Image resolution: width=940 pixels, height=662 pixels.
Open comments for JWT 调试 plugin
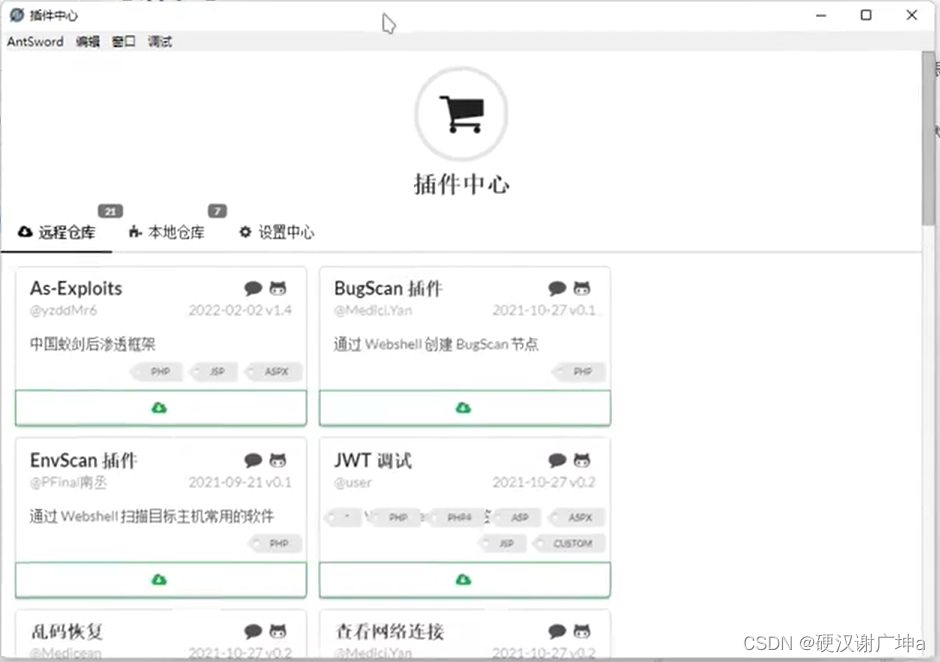(x=557, y=461)
